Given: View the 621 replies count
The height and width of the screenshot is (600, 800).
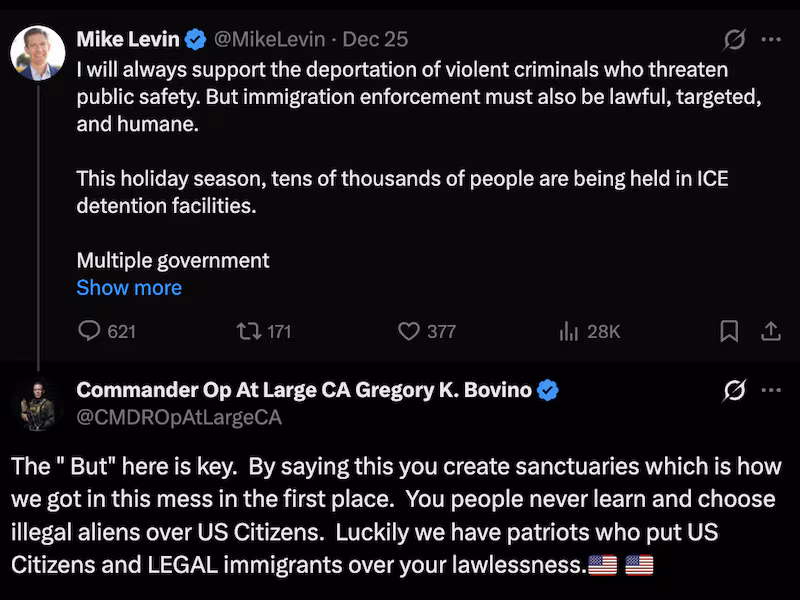Looking at the screenshot, I should (124, 331).
